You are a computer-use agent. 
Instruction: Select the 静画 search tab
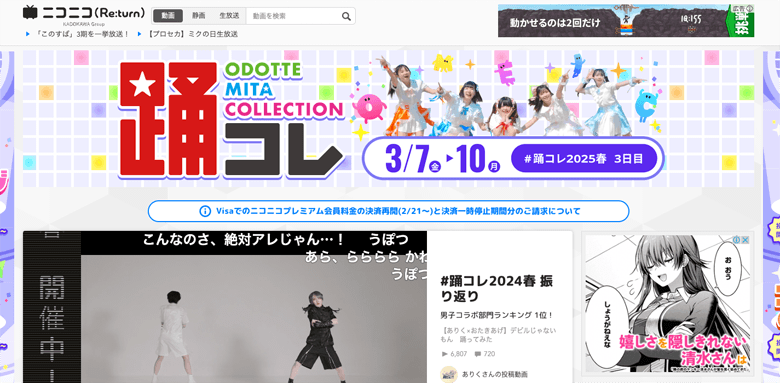coord(198,16)
